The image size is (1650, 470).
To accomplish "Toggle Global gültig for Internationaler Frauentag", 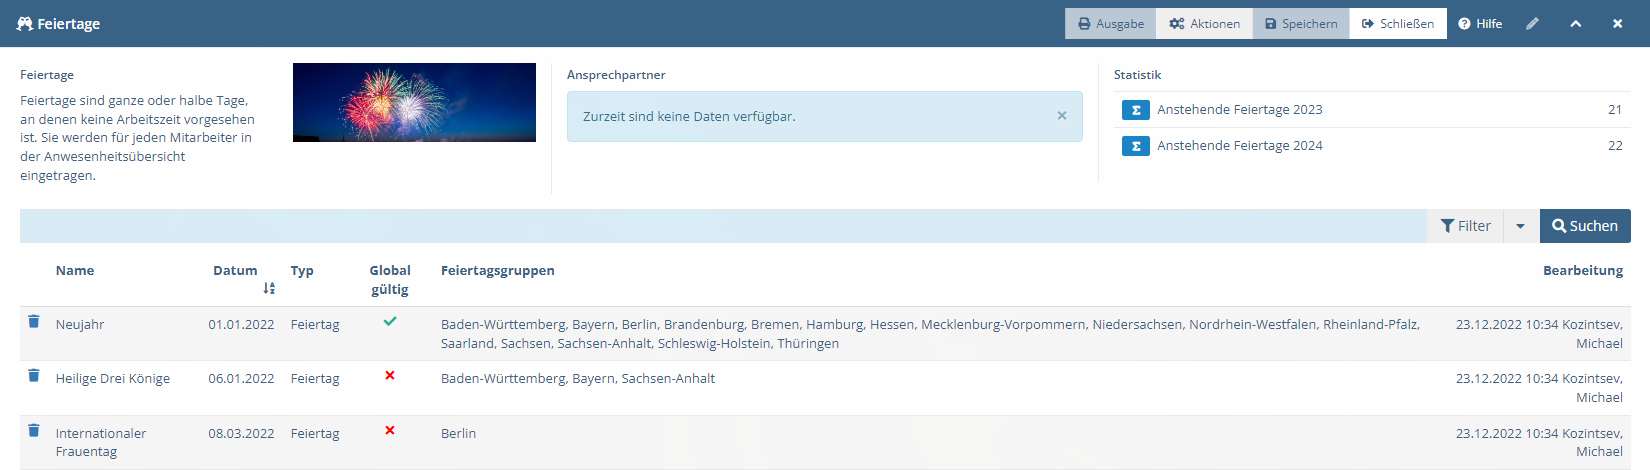I will [390, 430].
